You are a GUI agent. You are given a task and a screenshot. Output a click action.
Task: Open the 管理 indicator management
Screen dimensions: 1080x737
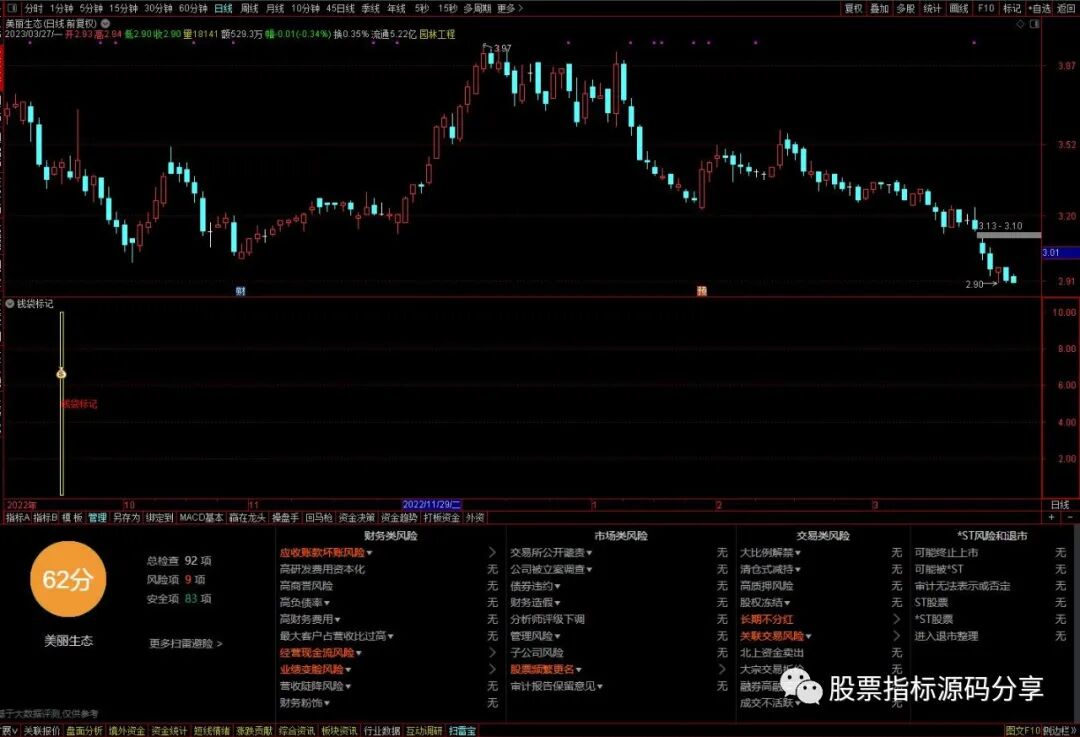click(x=97, y=517)
